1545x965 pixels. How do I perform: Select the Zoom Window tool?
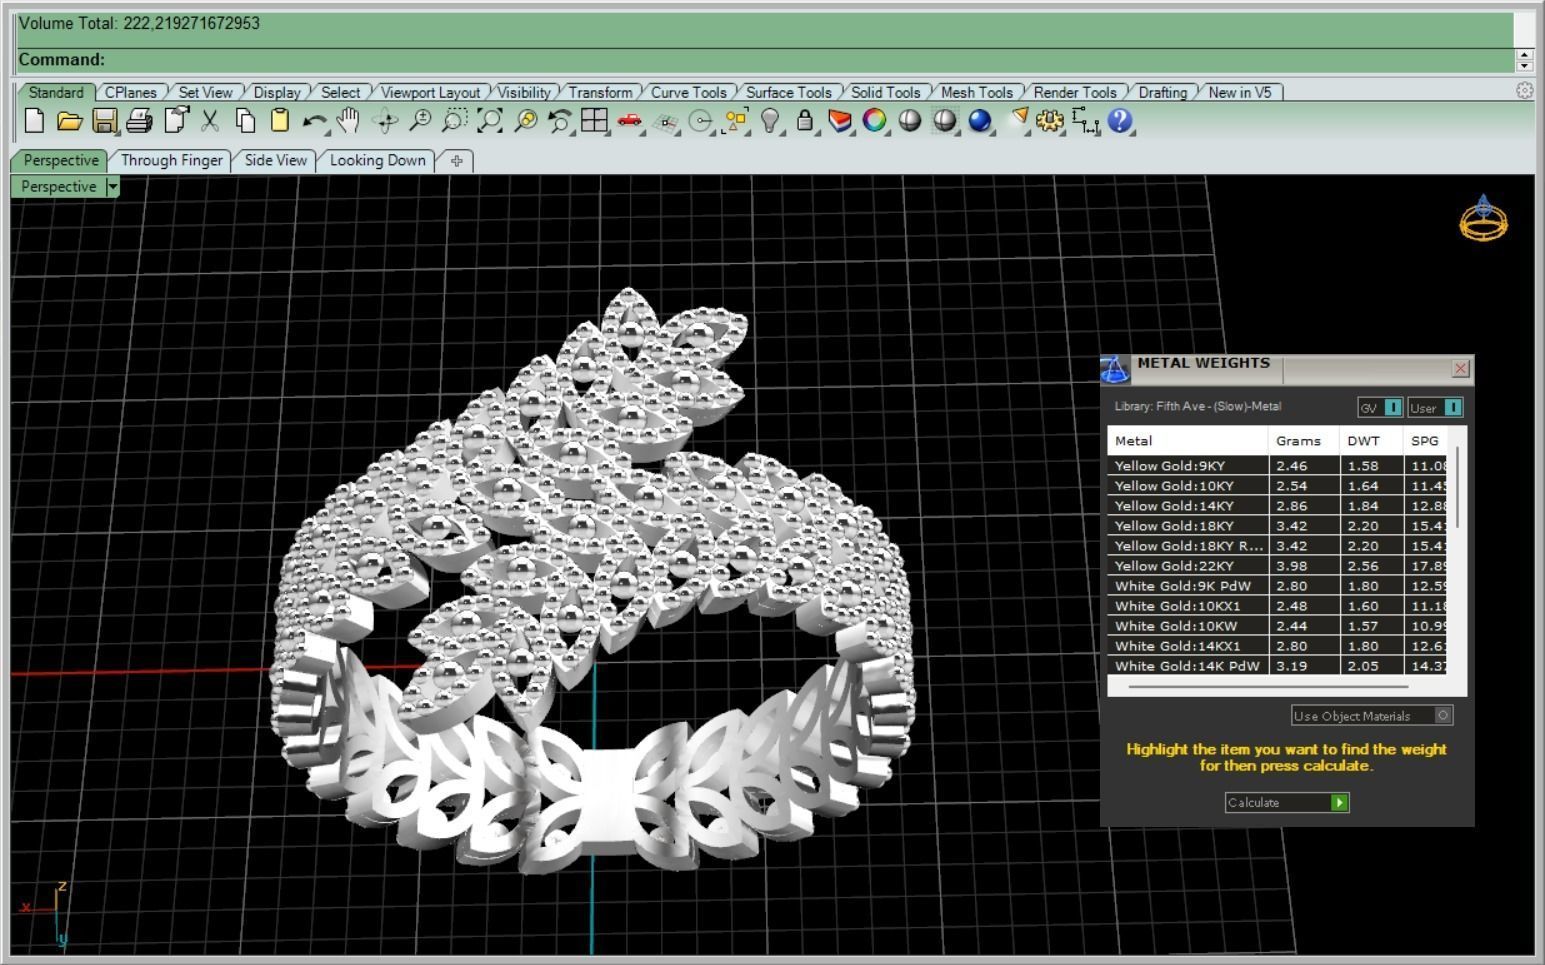(454, 121)
